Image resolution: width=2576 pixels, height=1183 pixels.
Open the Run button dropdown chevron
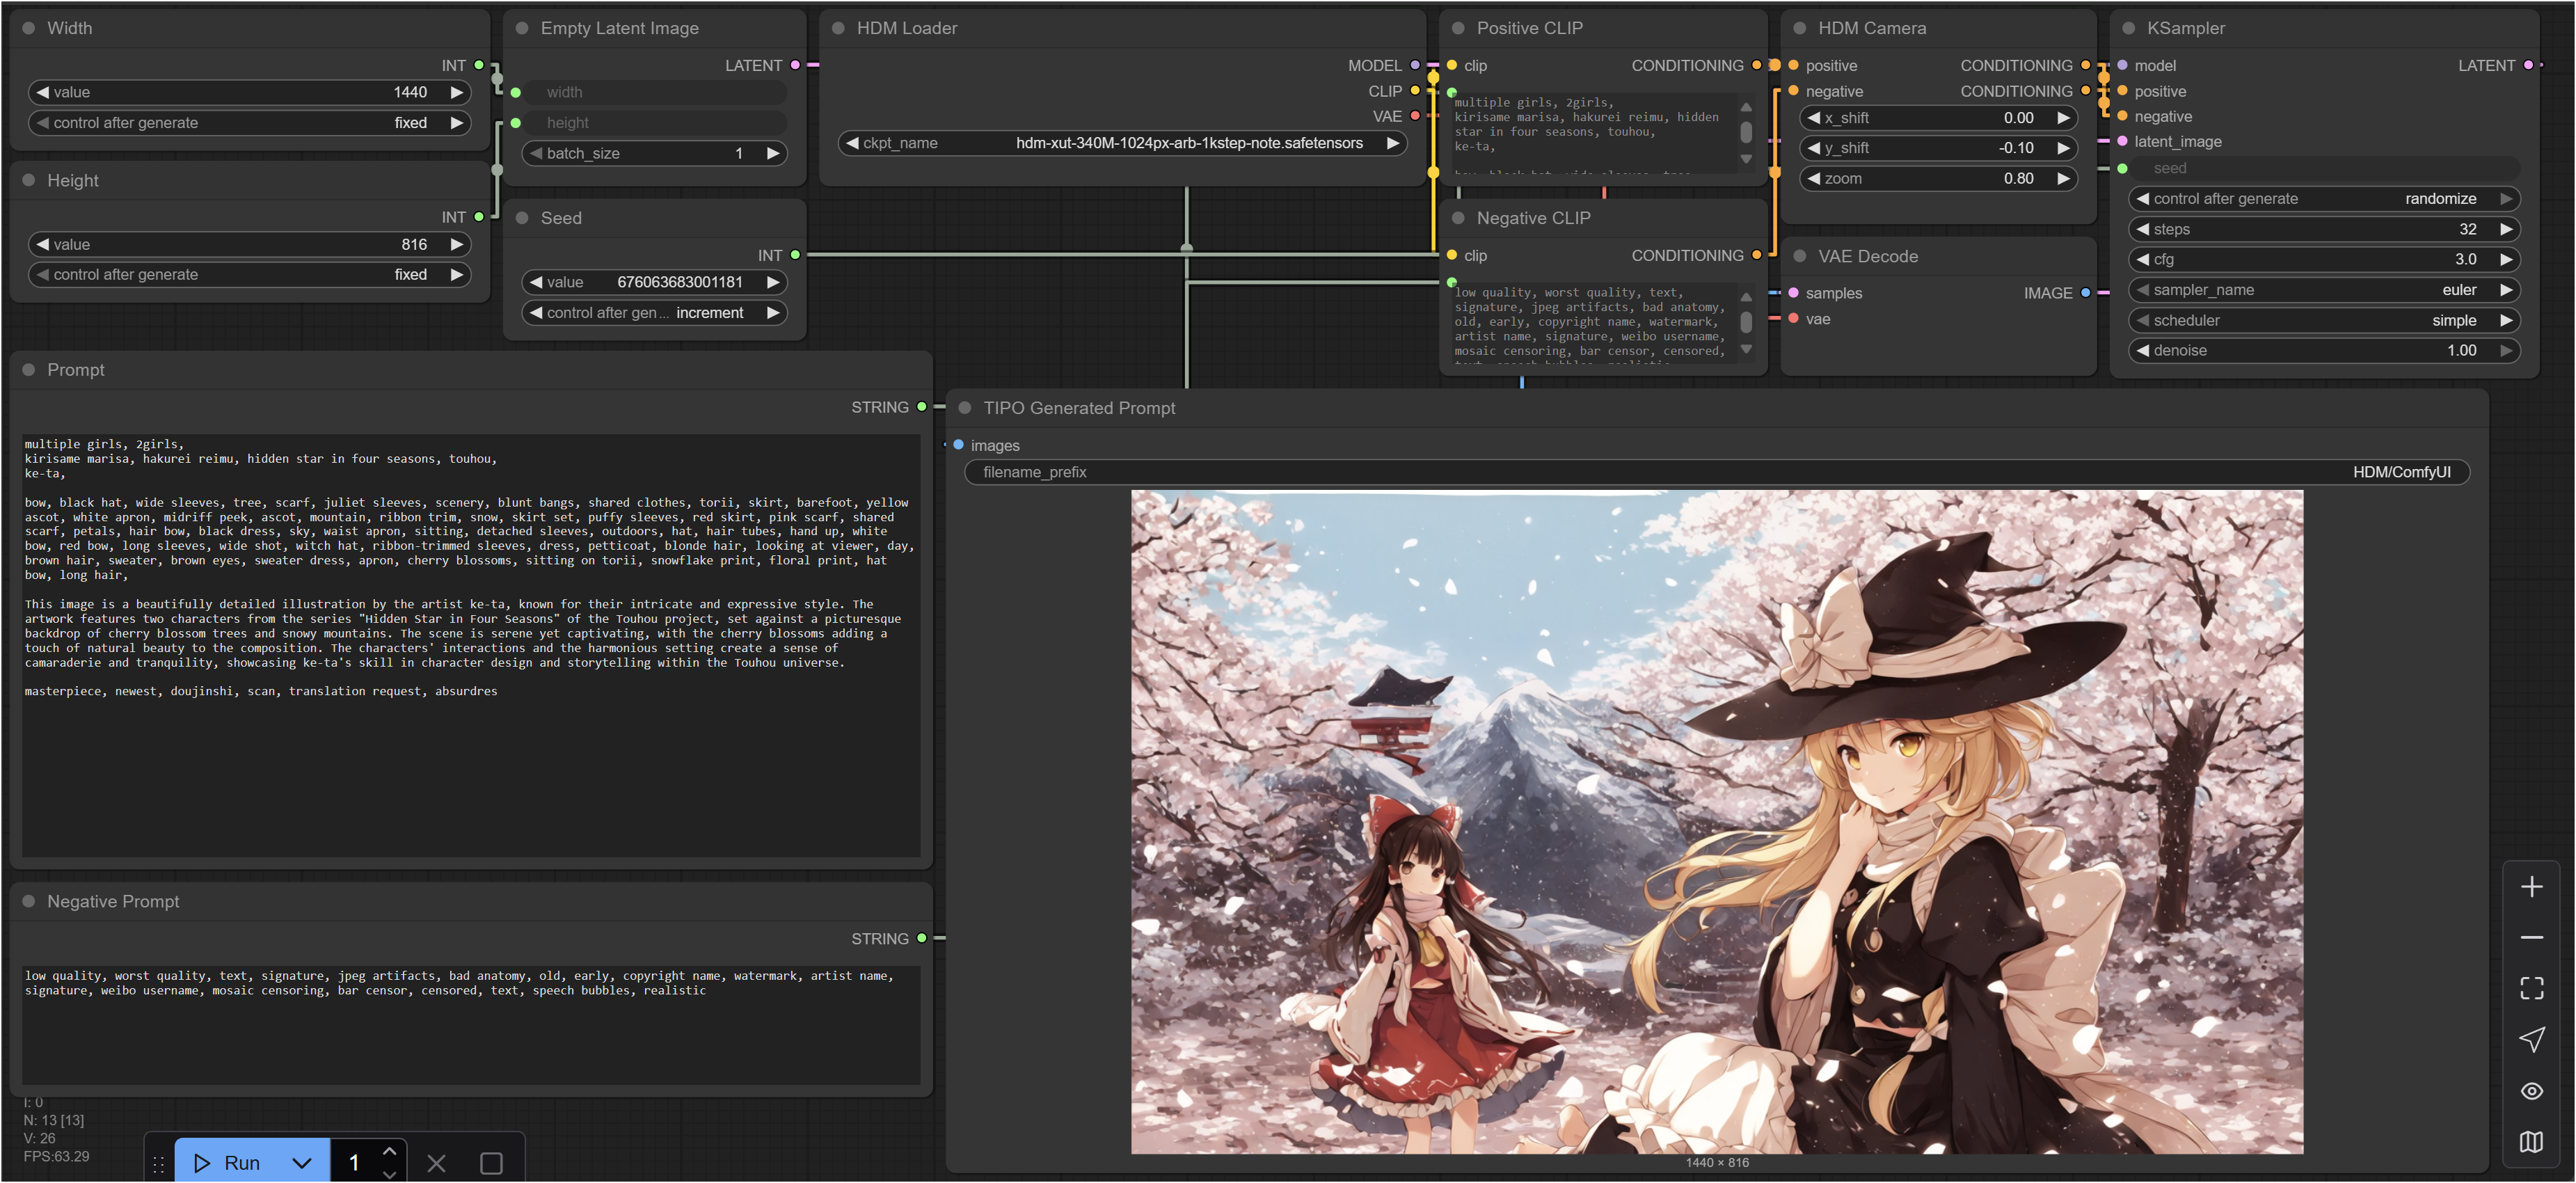tap(302, 1163)
